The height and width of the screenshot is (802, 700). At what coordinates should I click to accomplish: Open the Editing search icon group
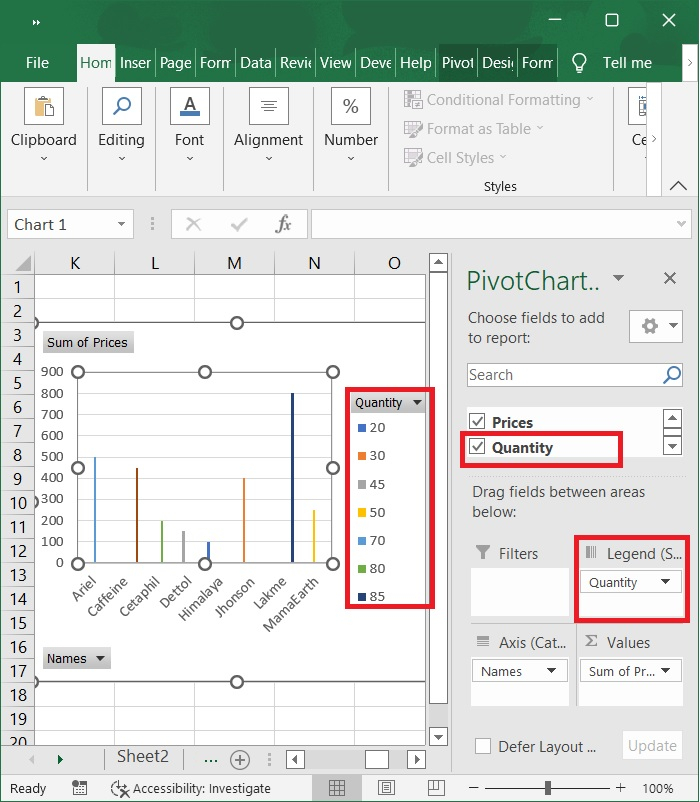tap(121, 107)
